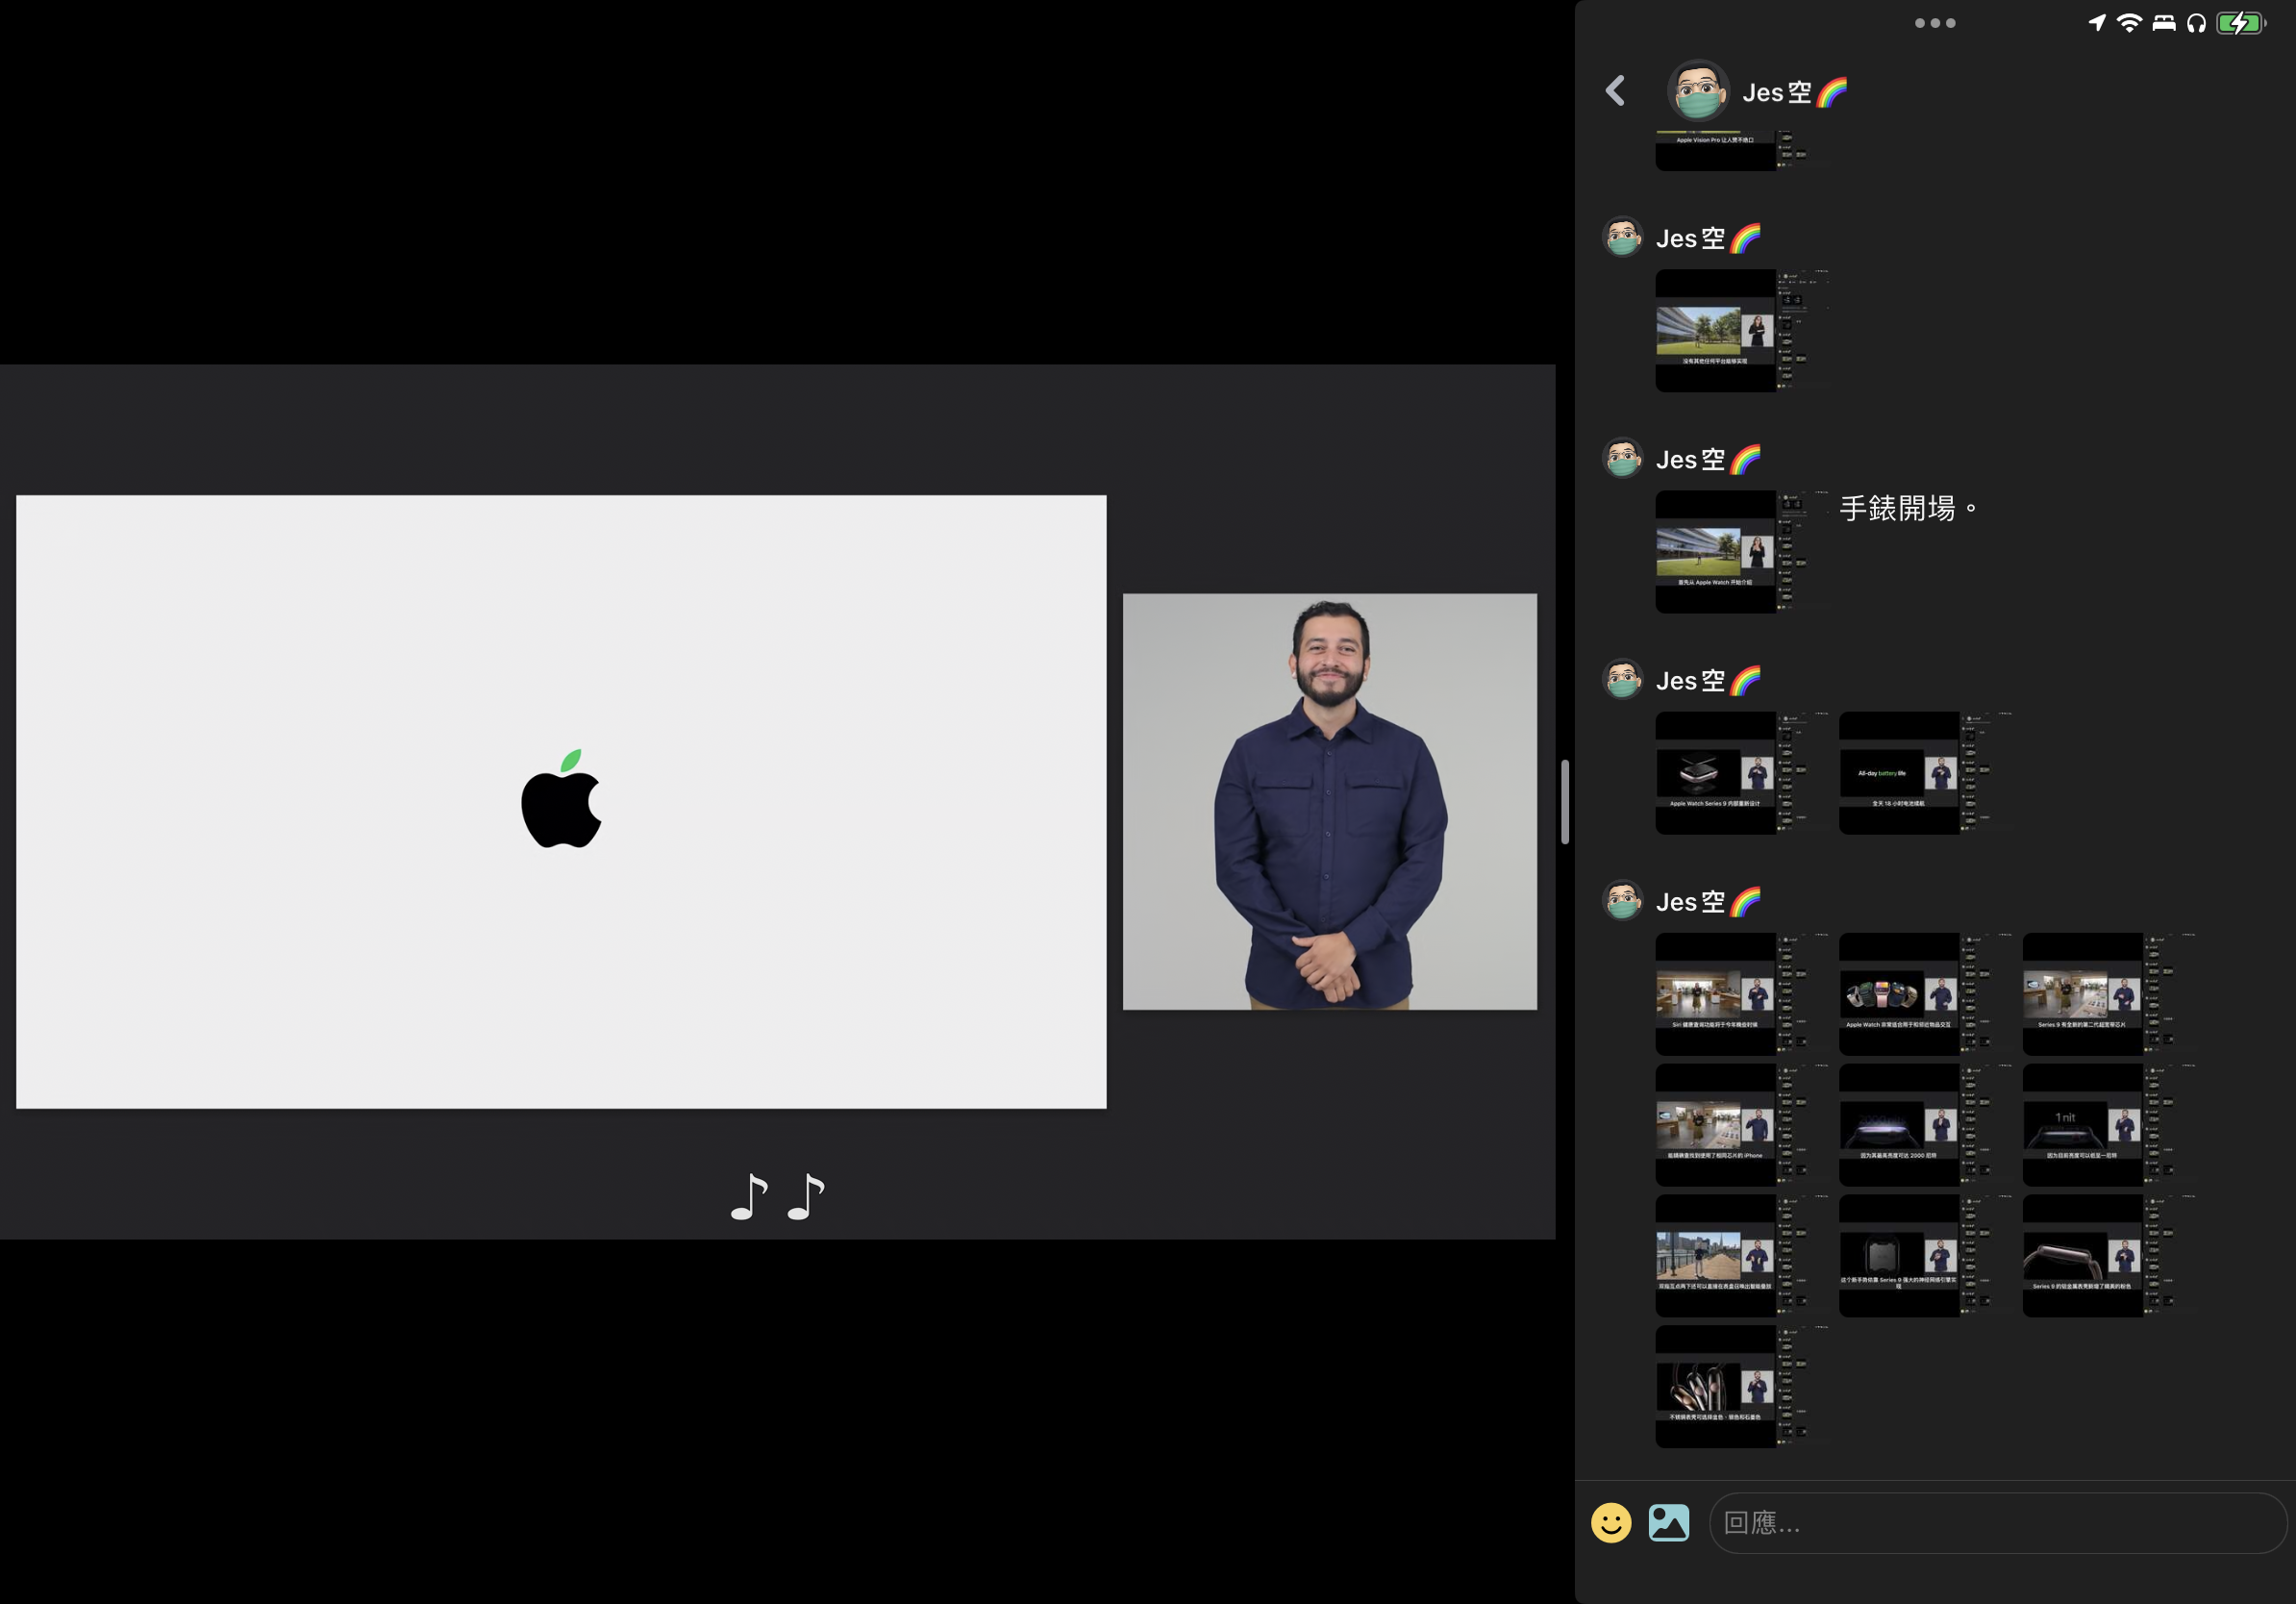2296x1604 pixels.
Task: Tap Jes 空 name in the chat header
Action: pos(1795,92)
